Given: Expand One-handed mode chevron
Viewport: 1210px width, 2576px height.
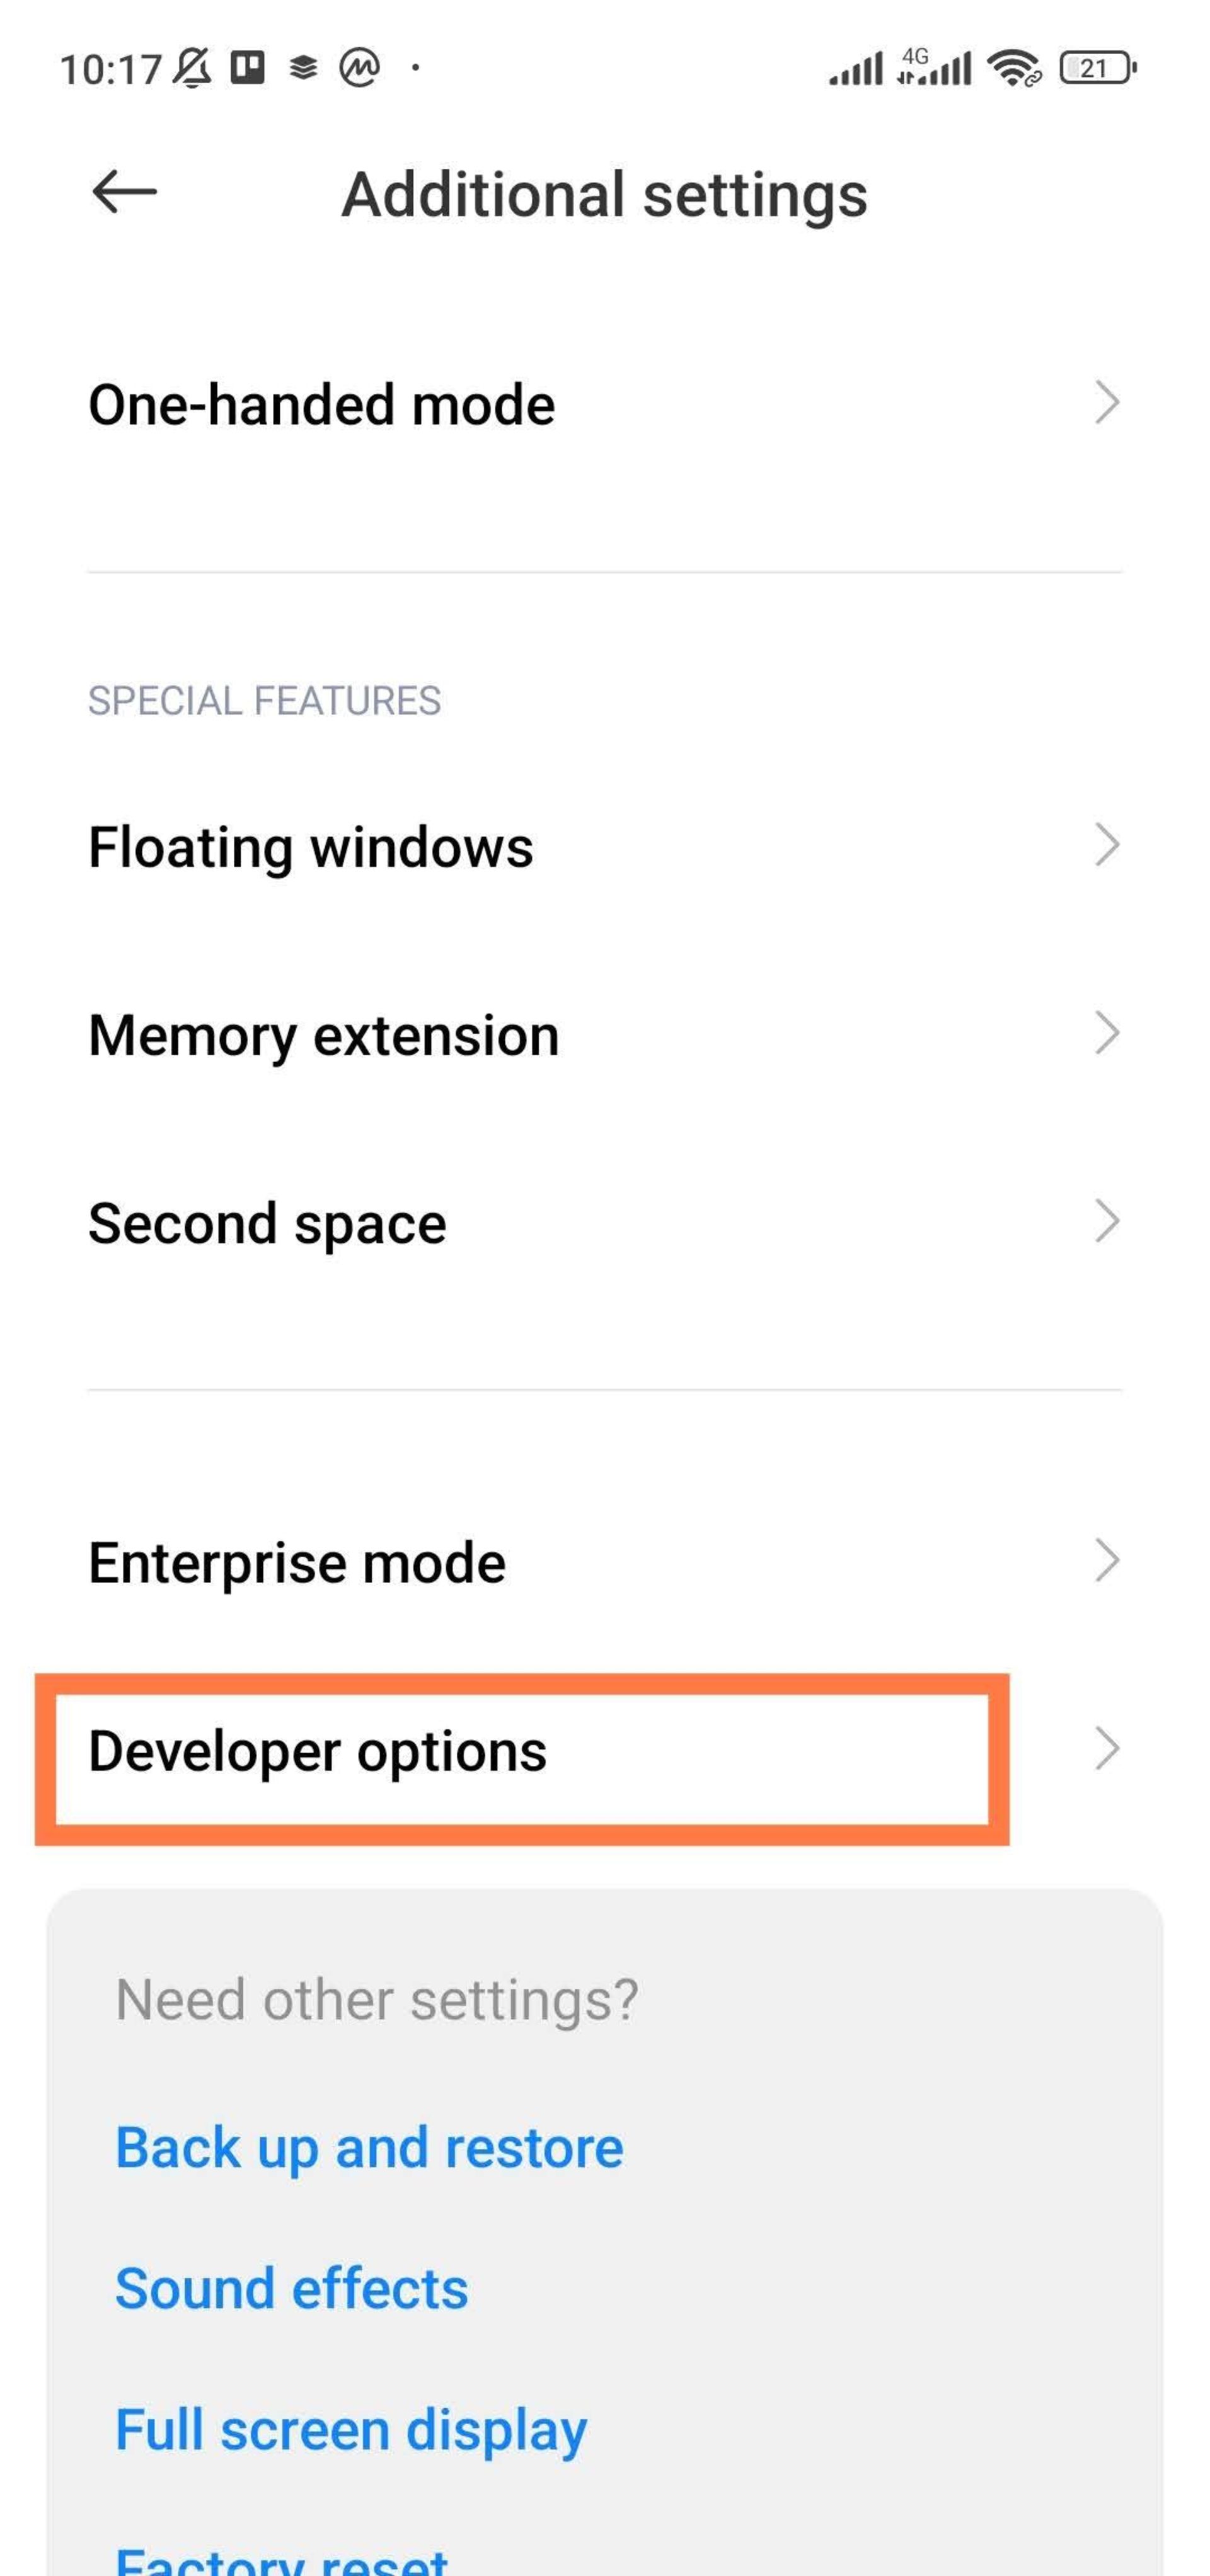Looking at the screenshot, I should pyautogui.click(x=1106, y=403).
